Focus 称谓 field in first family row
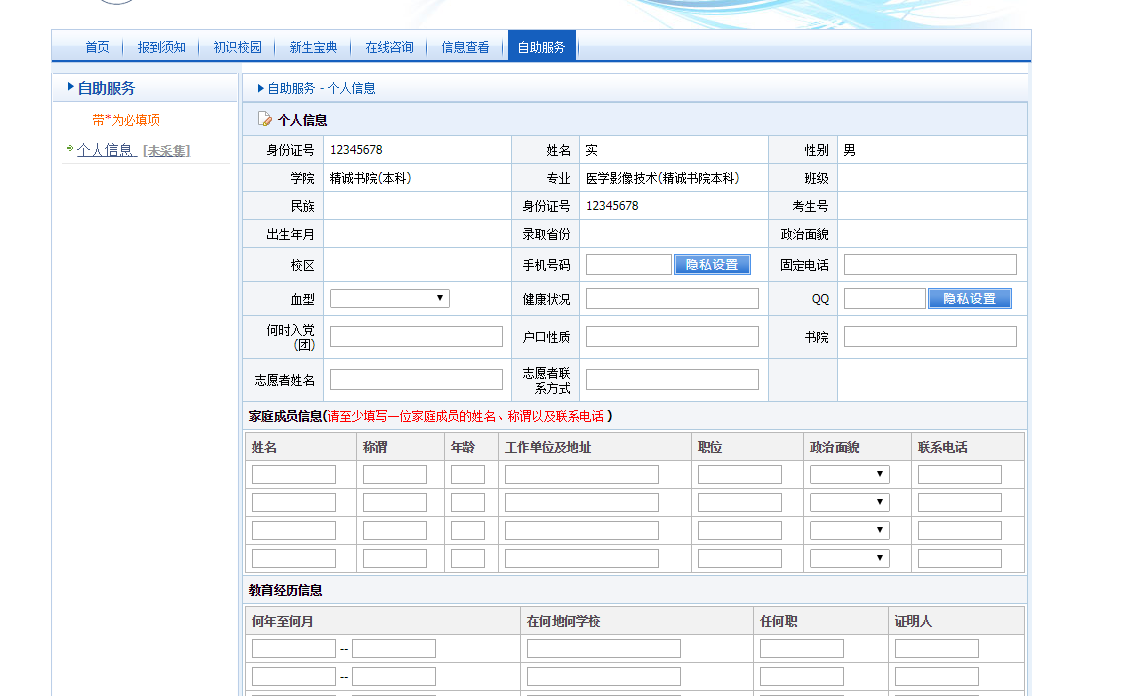 point(395,475)
